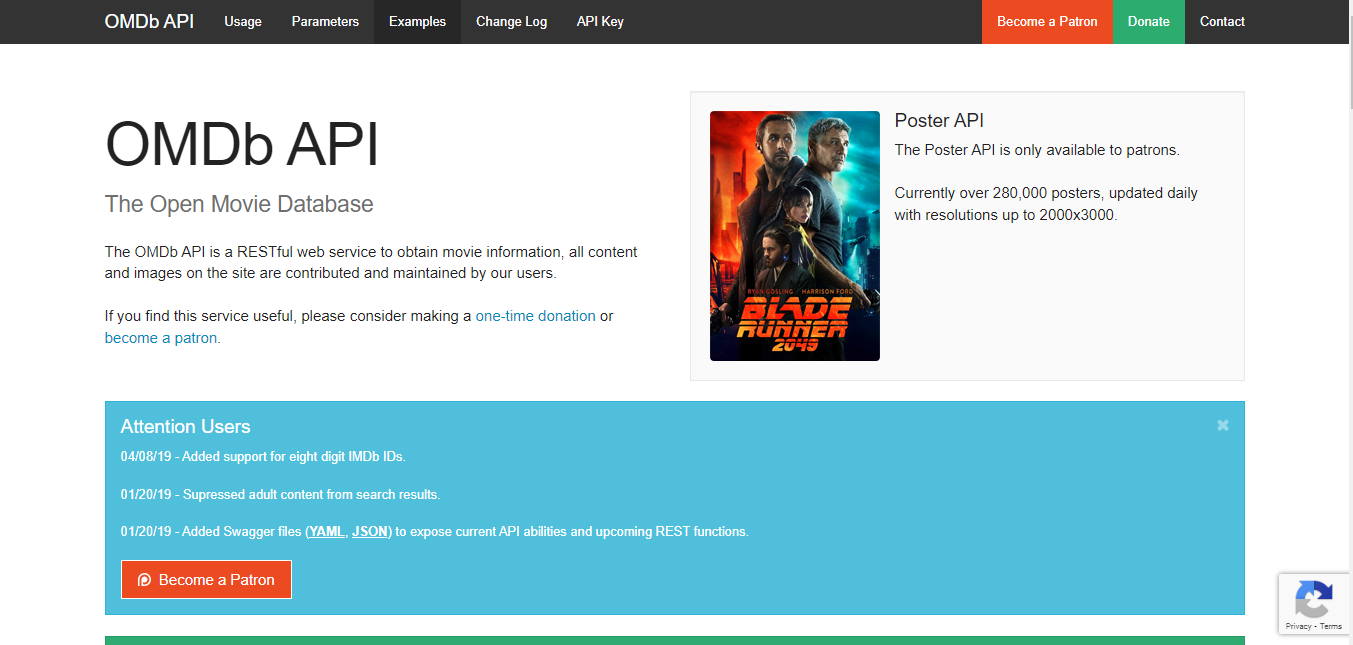The image size is (1353, 645).
Task: Open the YAML Swagger file link
Action: (x=326, y=531)
